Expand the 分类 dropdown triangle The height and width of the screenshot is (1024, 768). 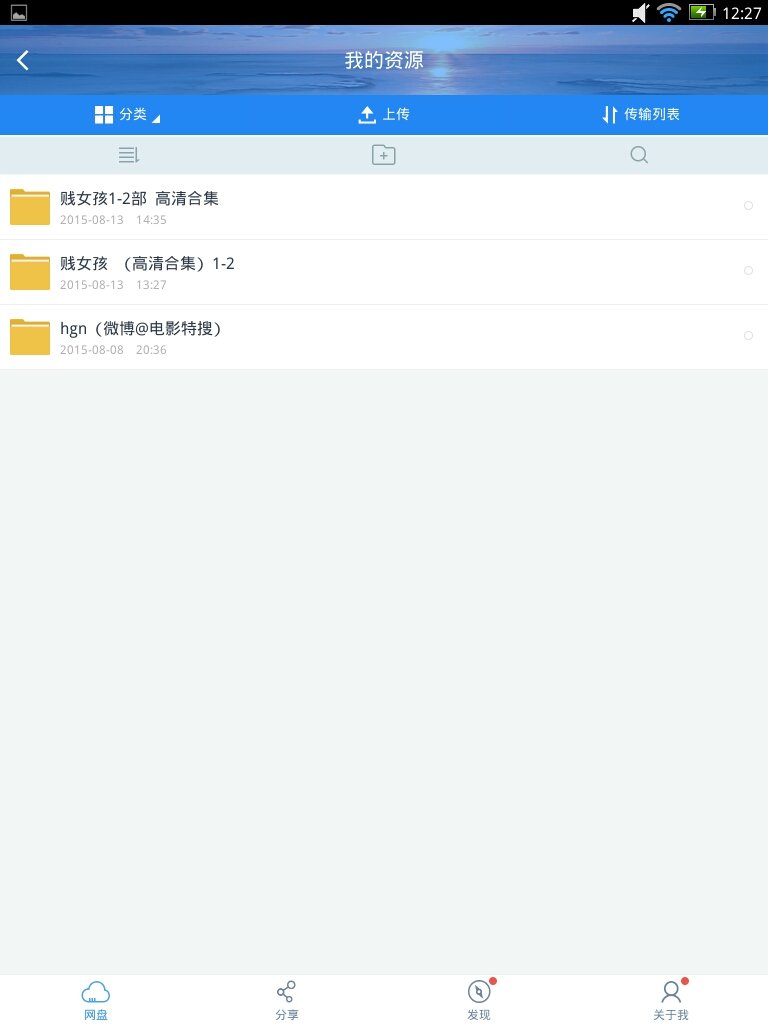click(155, 119)
